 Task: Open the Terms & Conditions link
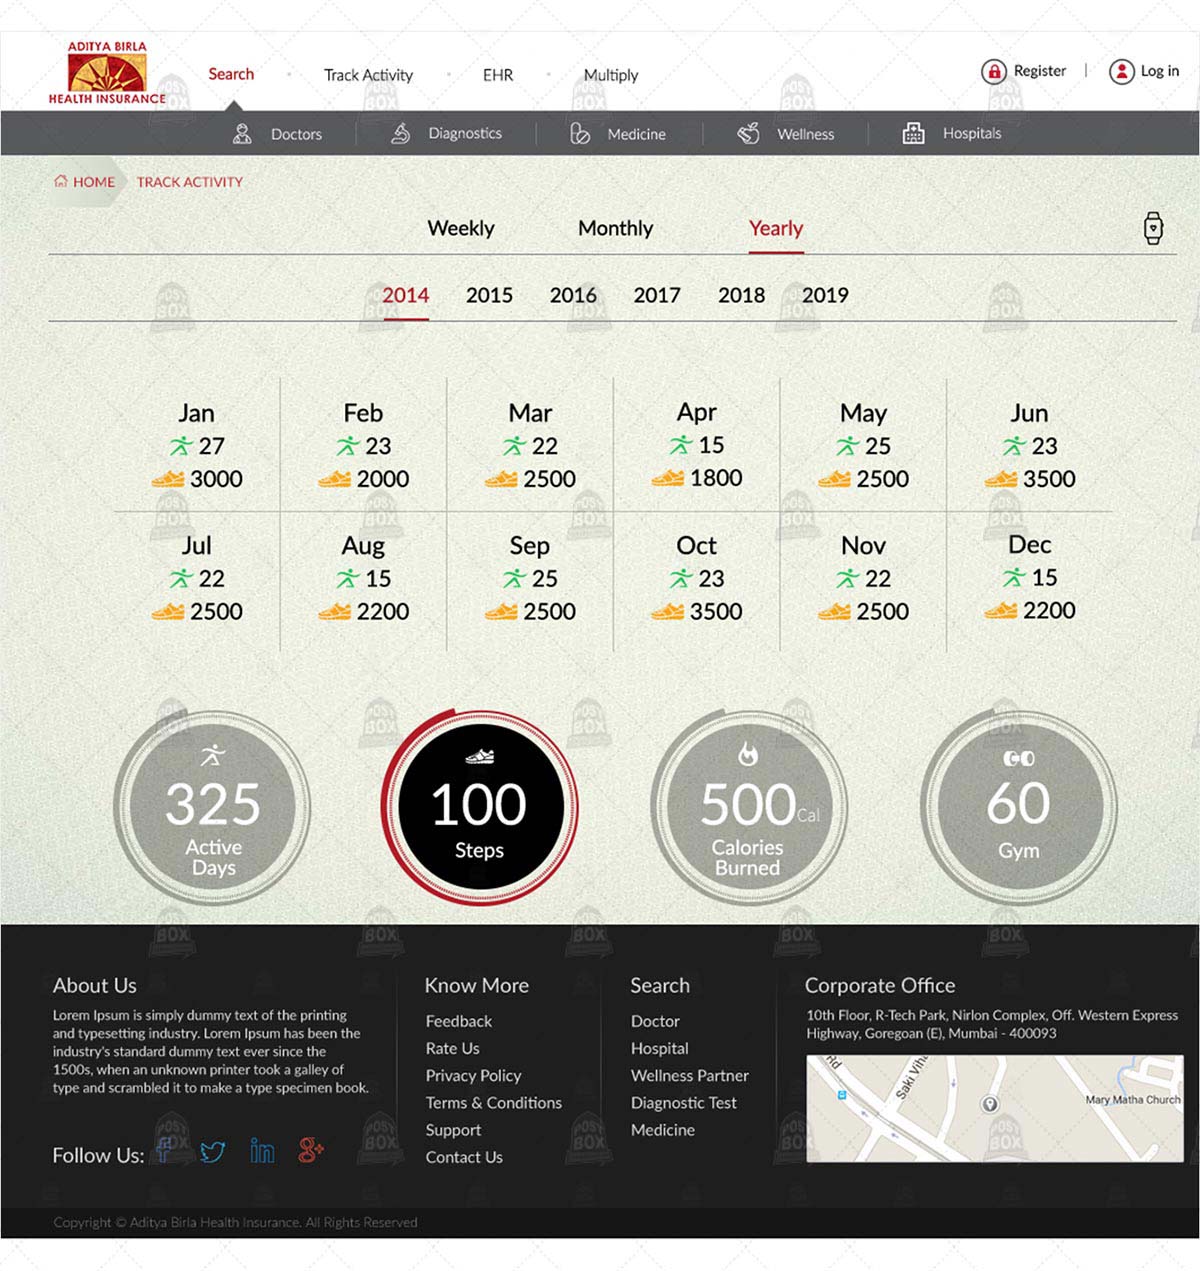coord(493,1103)
